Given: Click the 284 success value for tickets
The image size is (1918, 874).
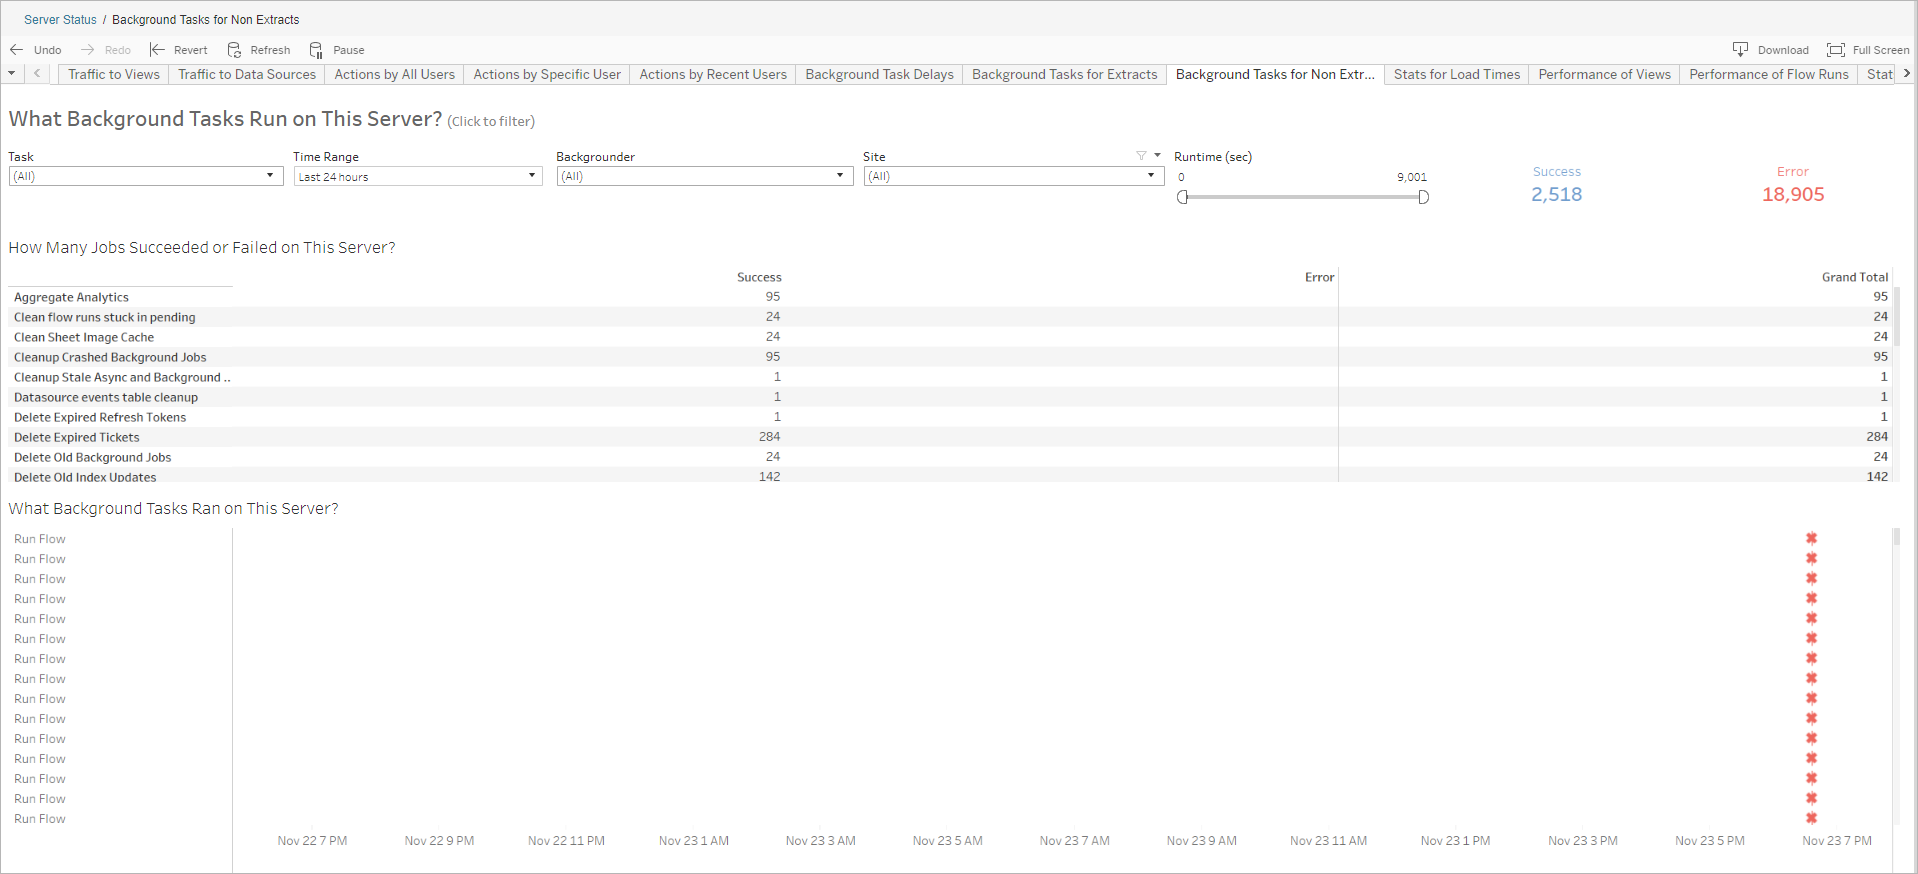Looking at the screenshot, I should (769, 437).
